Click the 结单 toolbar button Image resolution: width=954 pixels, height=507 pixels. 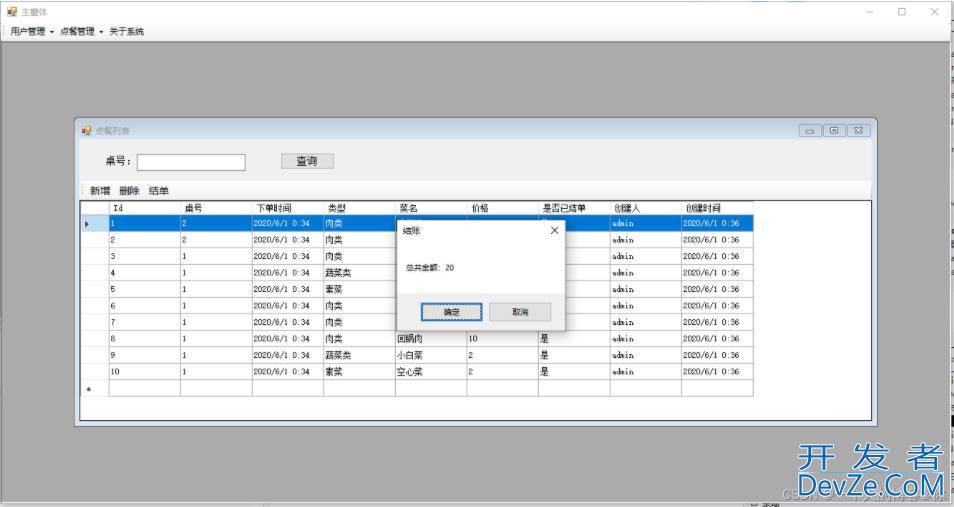159,191
